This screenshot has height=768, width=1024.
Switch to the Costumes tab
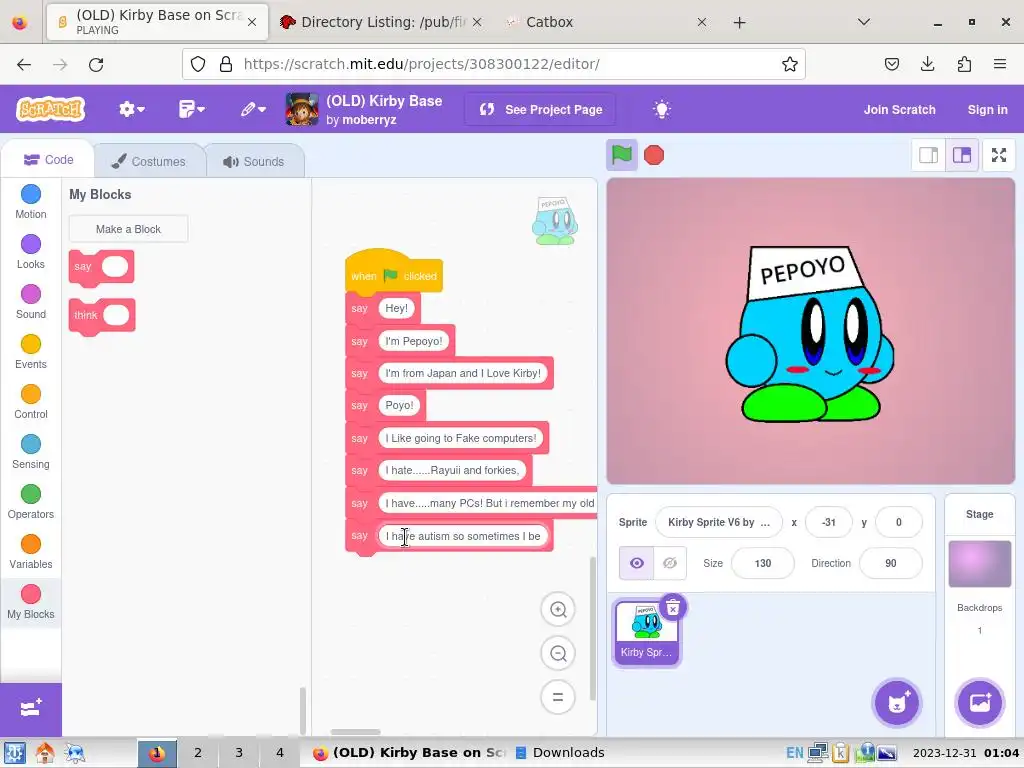[x=149, y=161]
